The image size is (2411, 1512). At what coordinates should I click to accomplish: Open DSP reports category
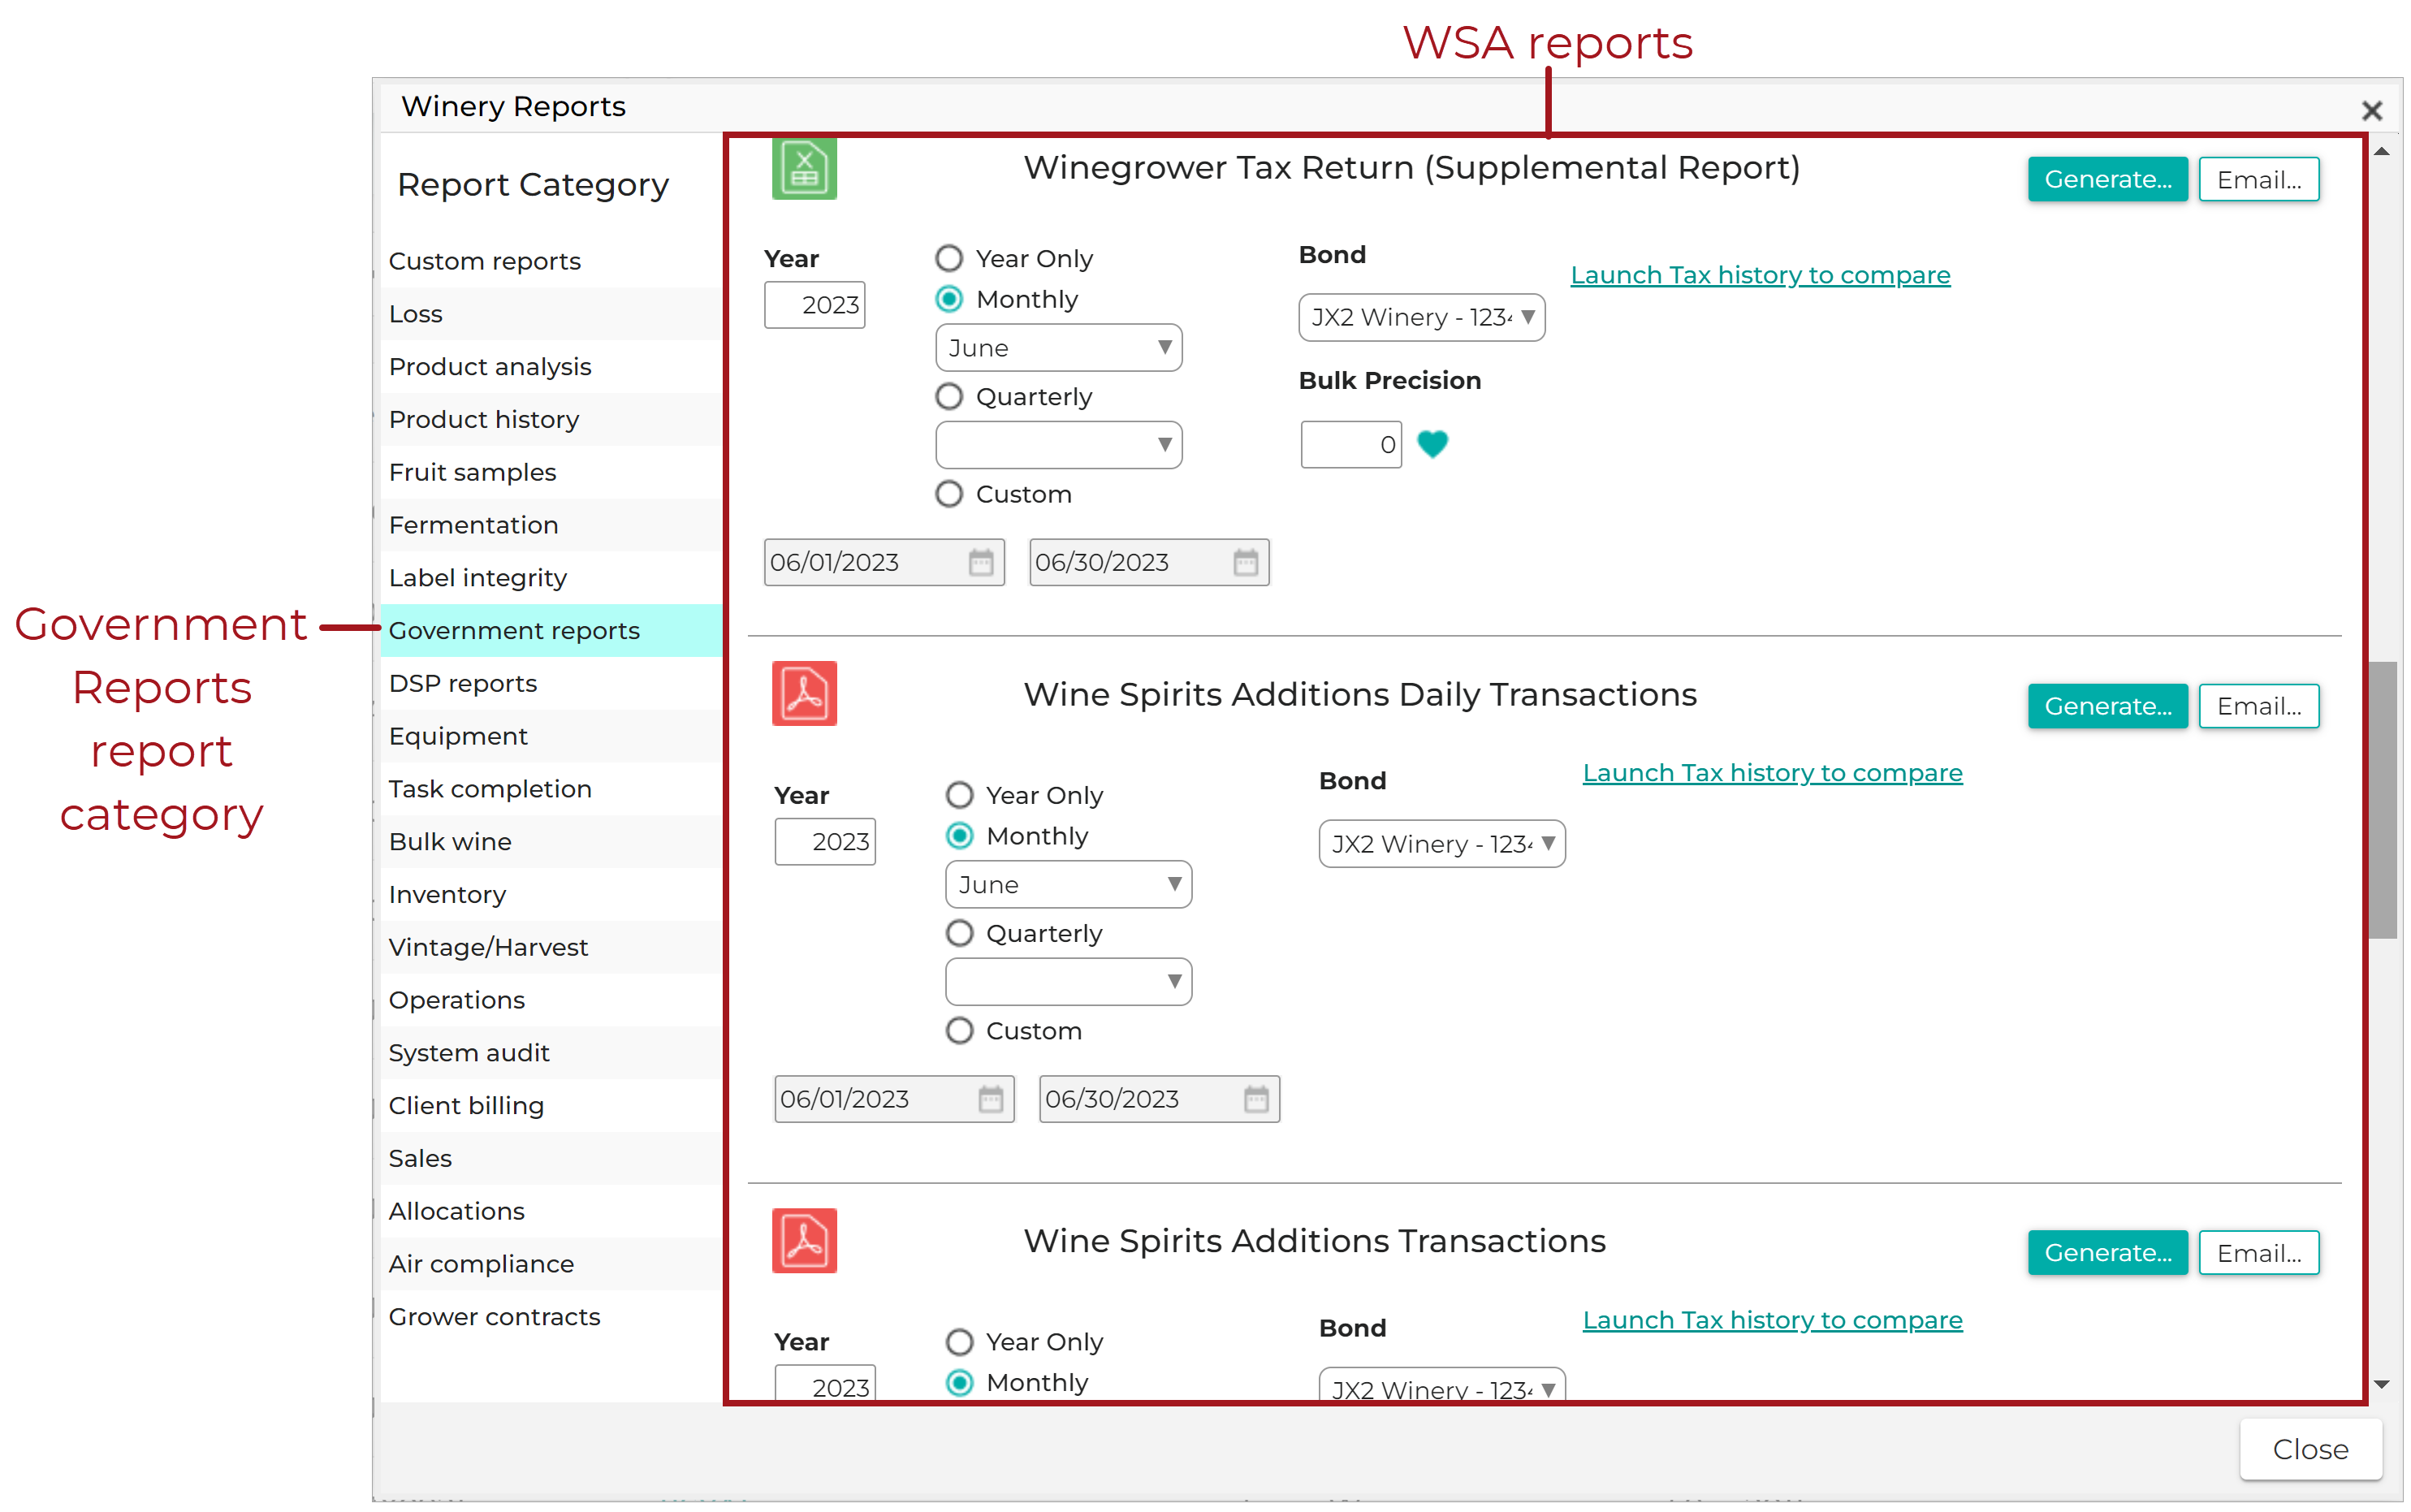[551, 684]
